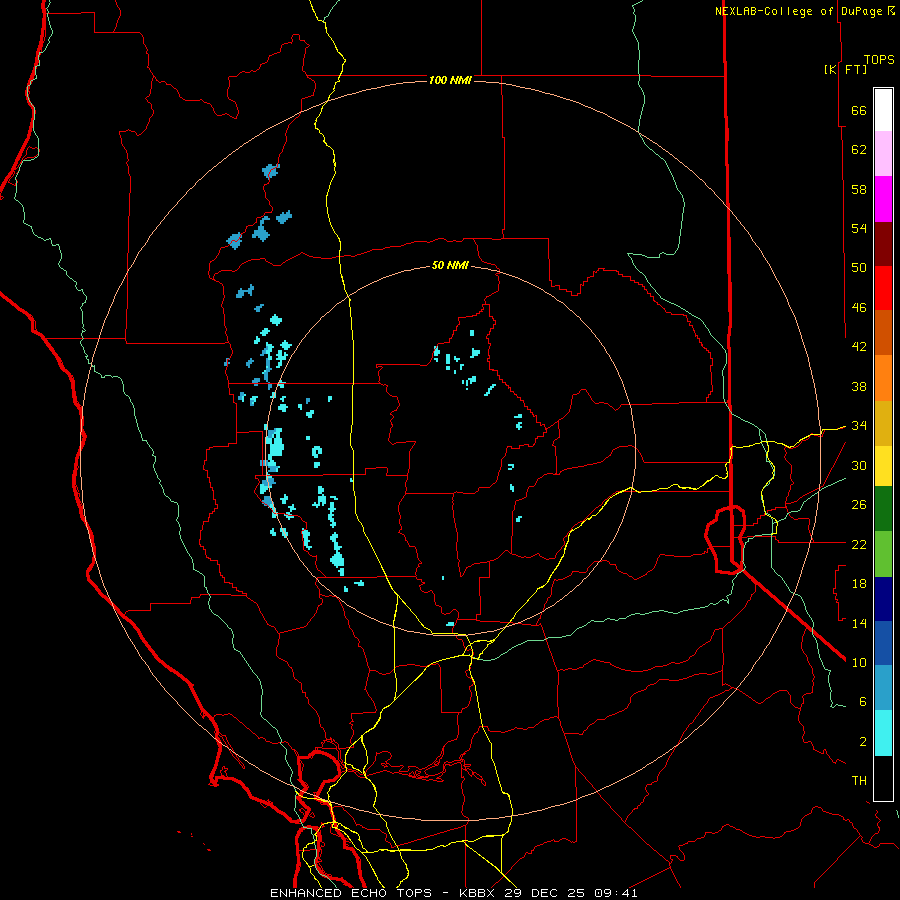Click the 10 legend value
900x900 pixels.
859,662
